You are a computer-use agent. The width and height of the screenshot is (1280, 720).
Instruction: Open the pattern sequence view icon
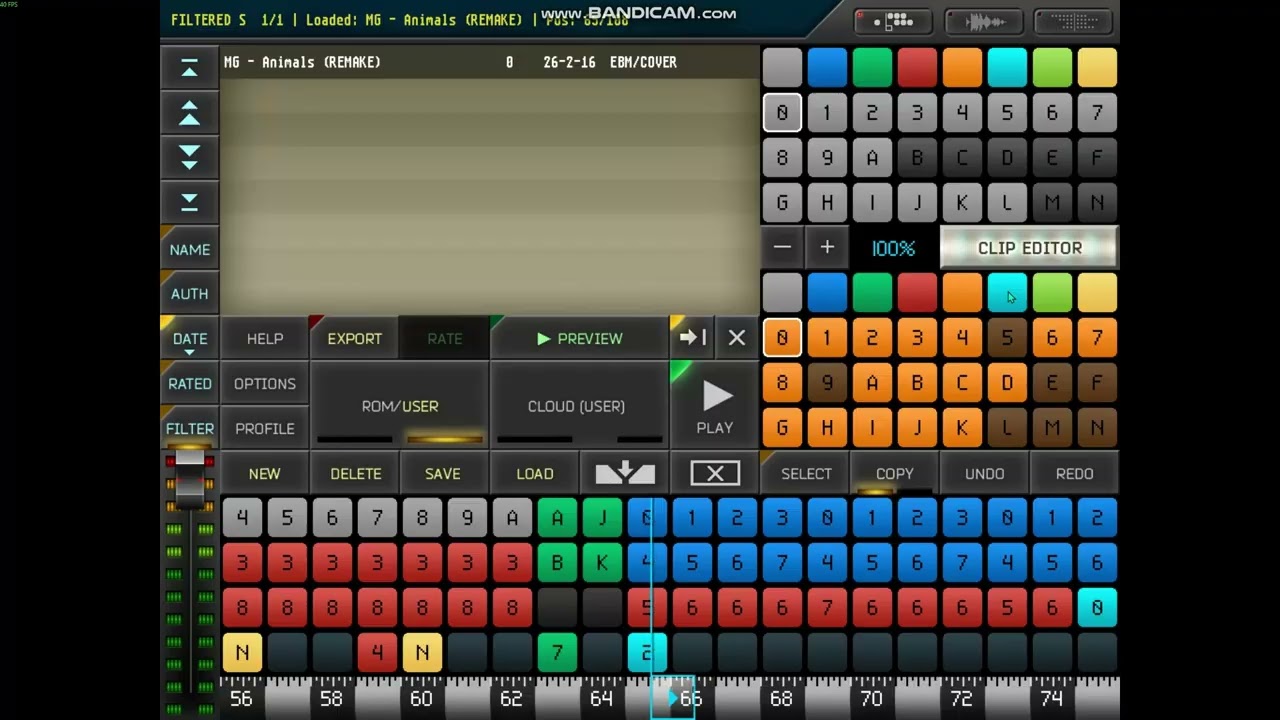[x=893, y=21]
